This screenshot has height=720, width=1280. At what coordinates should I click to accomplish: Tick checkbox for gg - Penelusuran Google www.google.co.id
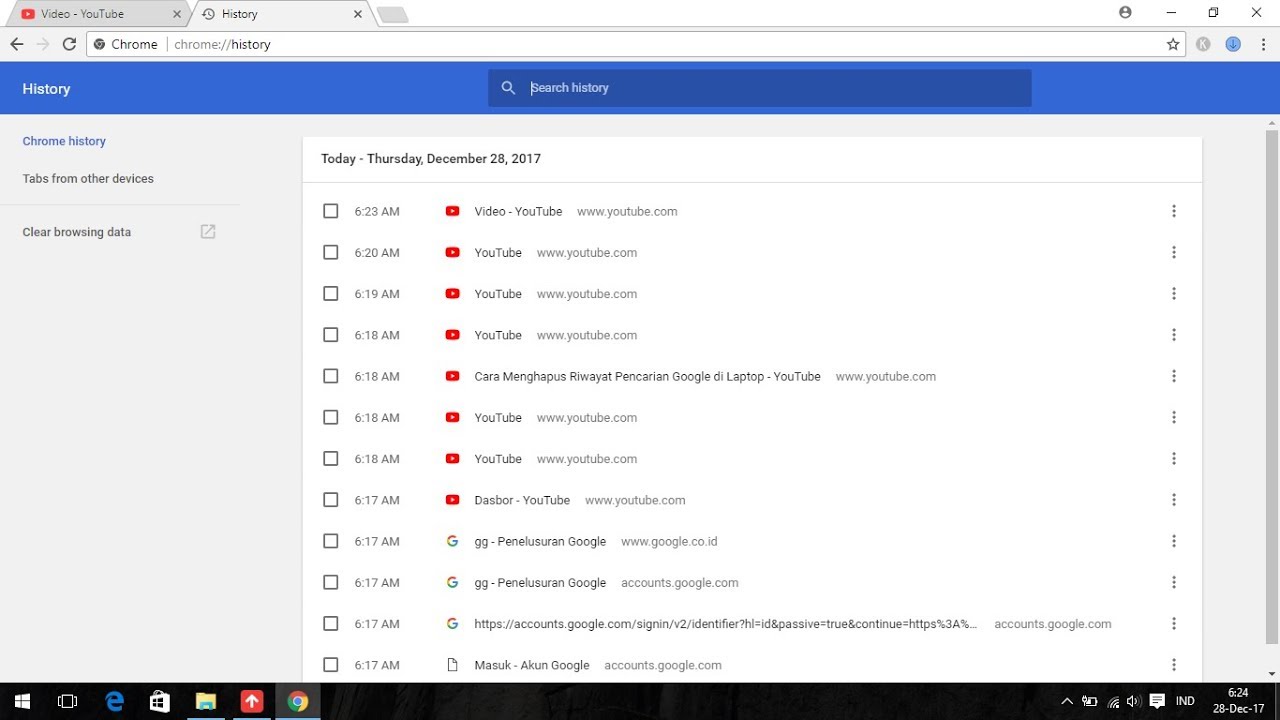pyautogui.click(x=331, y=541)
